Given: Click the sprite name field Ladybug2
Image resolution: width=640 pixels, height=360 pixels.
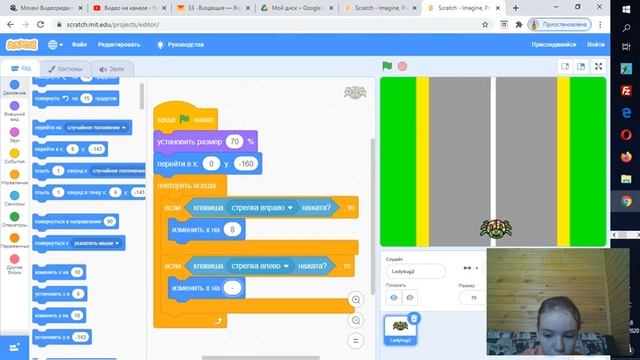Looking at the screenshot, I should coord(416,271).
